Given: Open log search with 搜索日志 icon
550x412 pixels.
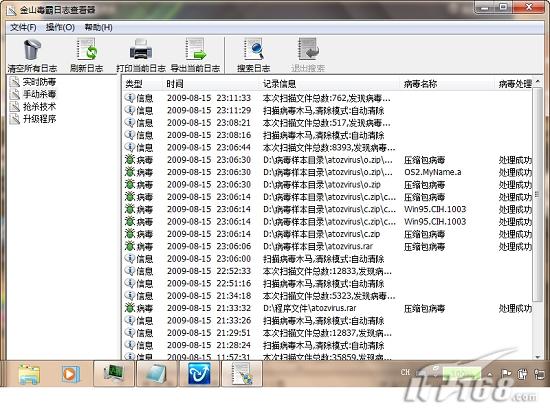Looking at the screenshot, I should 254,49.
